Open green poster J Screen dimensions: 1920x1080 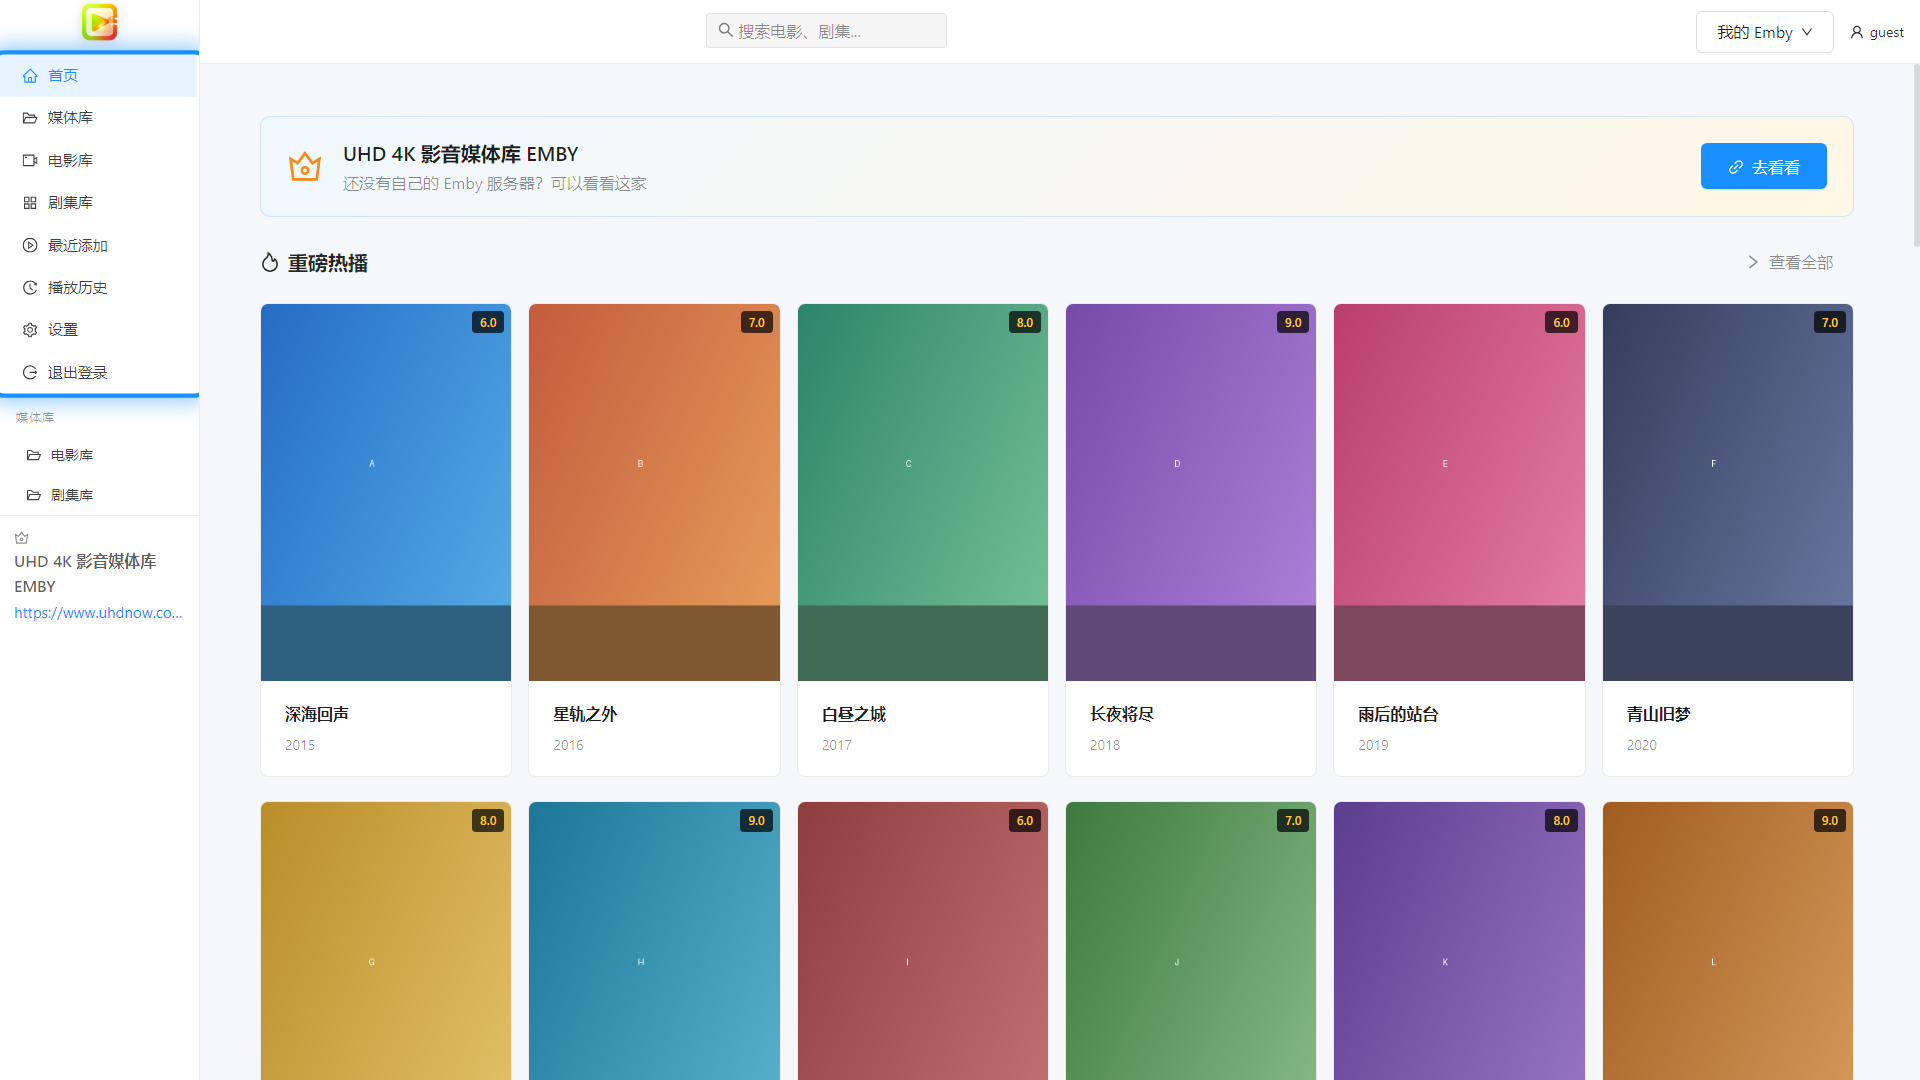tap(1191, 940)
